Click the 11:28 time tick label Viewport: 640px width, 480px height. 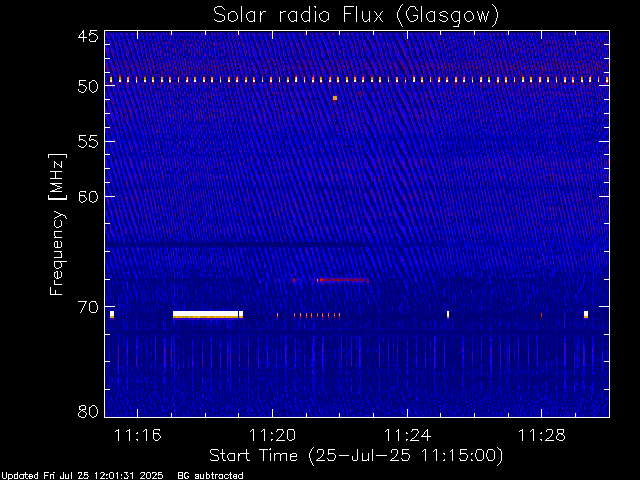tap(542, 435)
